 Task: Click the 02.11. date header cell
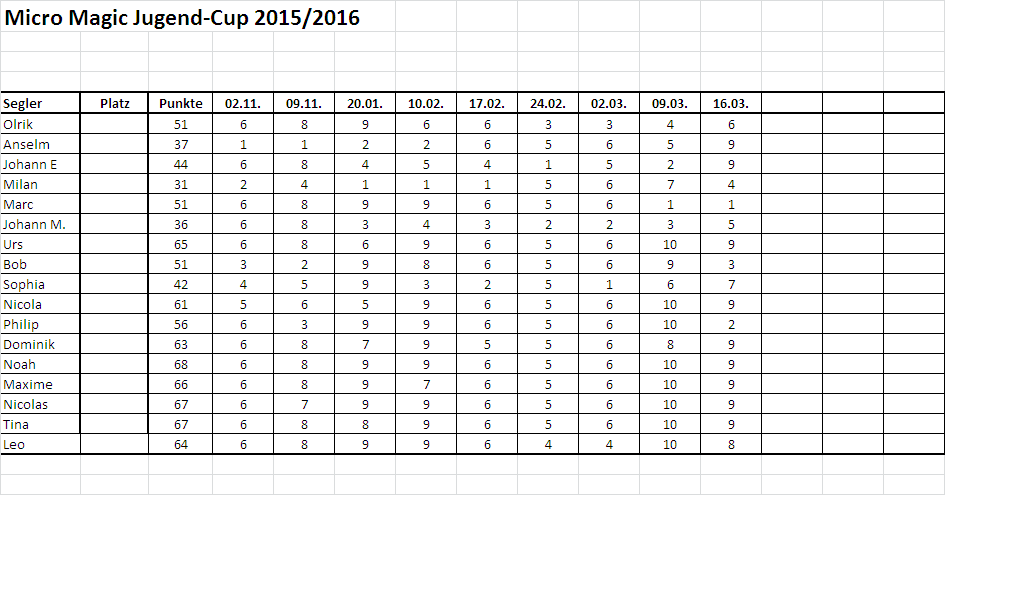click(243, 103)
